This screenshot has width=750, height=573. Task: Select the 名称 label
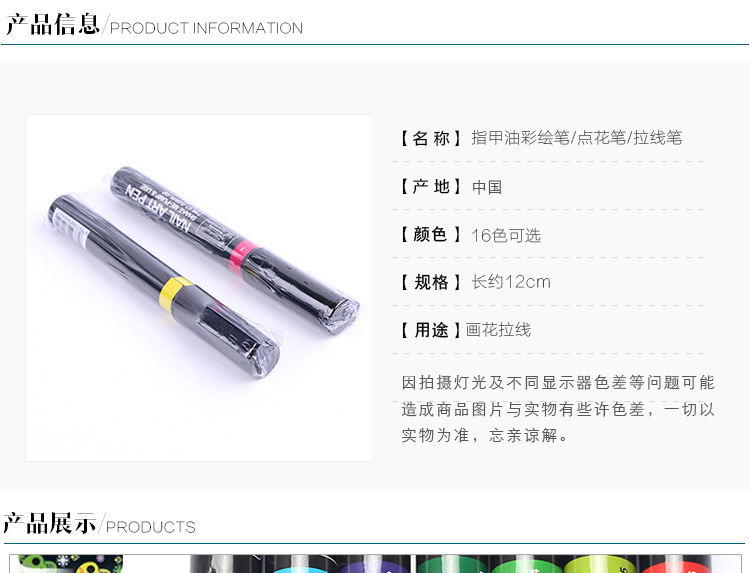430,138
